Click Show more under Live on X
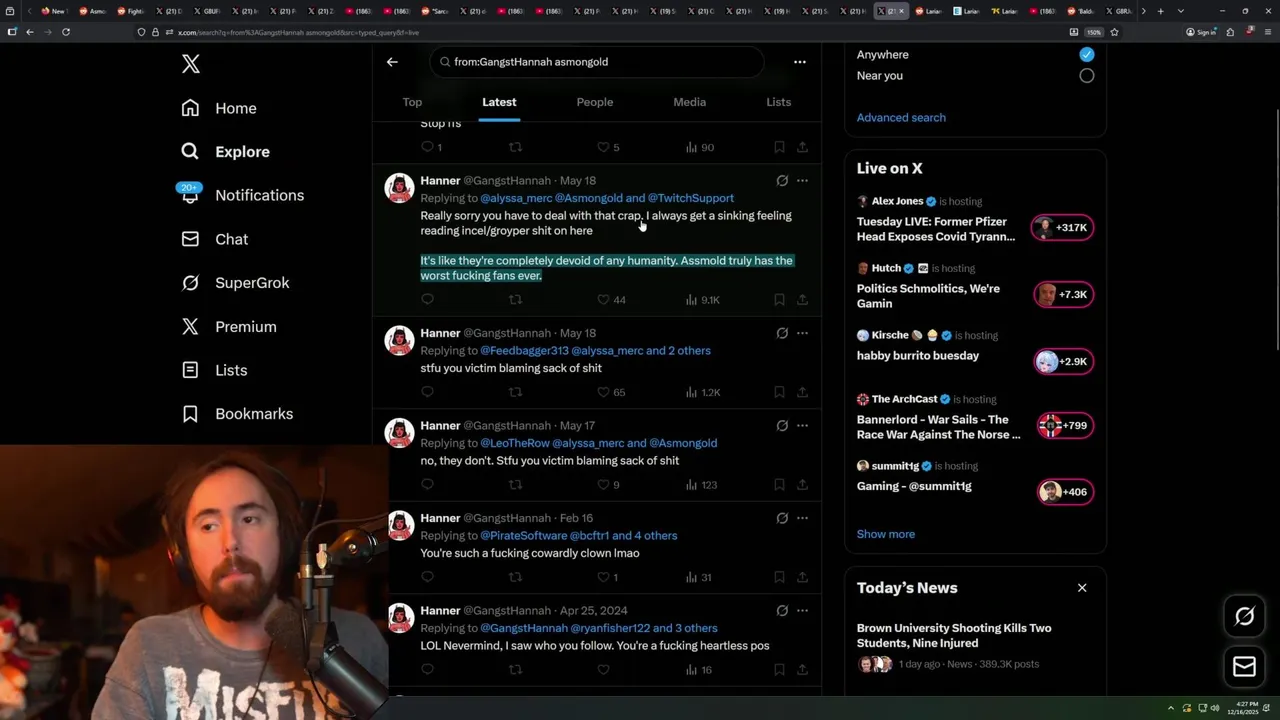Screen dimensions: 1280x720 pos(886,534)
